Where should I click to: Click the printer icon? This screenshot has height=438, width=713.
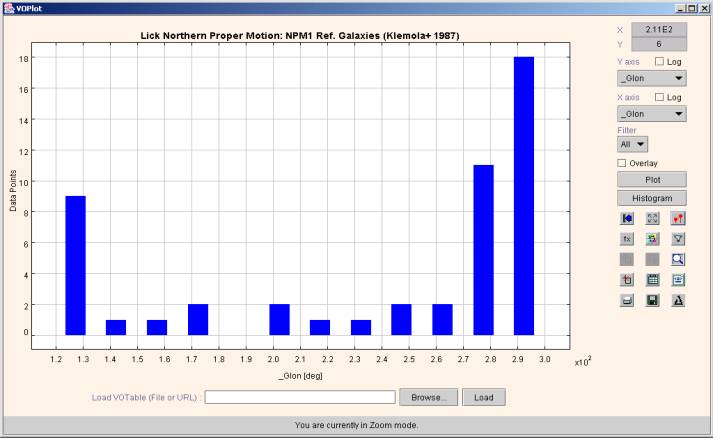point(627,300)
